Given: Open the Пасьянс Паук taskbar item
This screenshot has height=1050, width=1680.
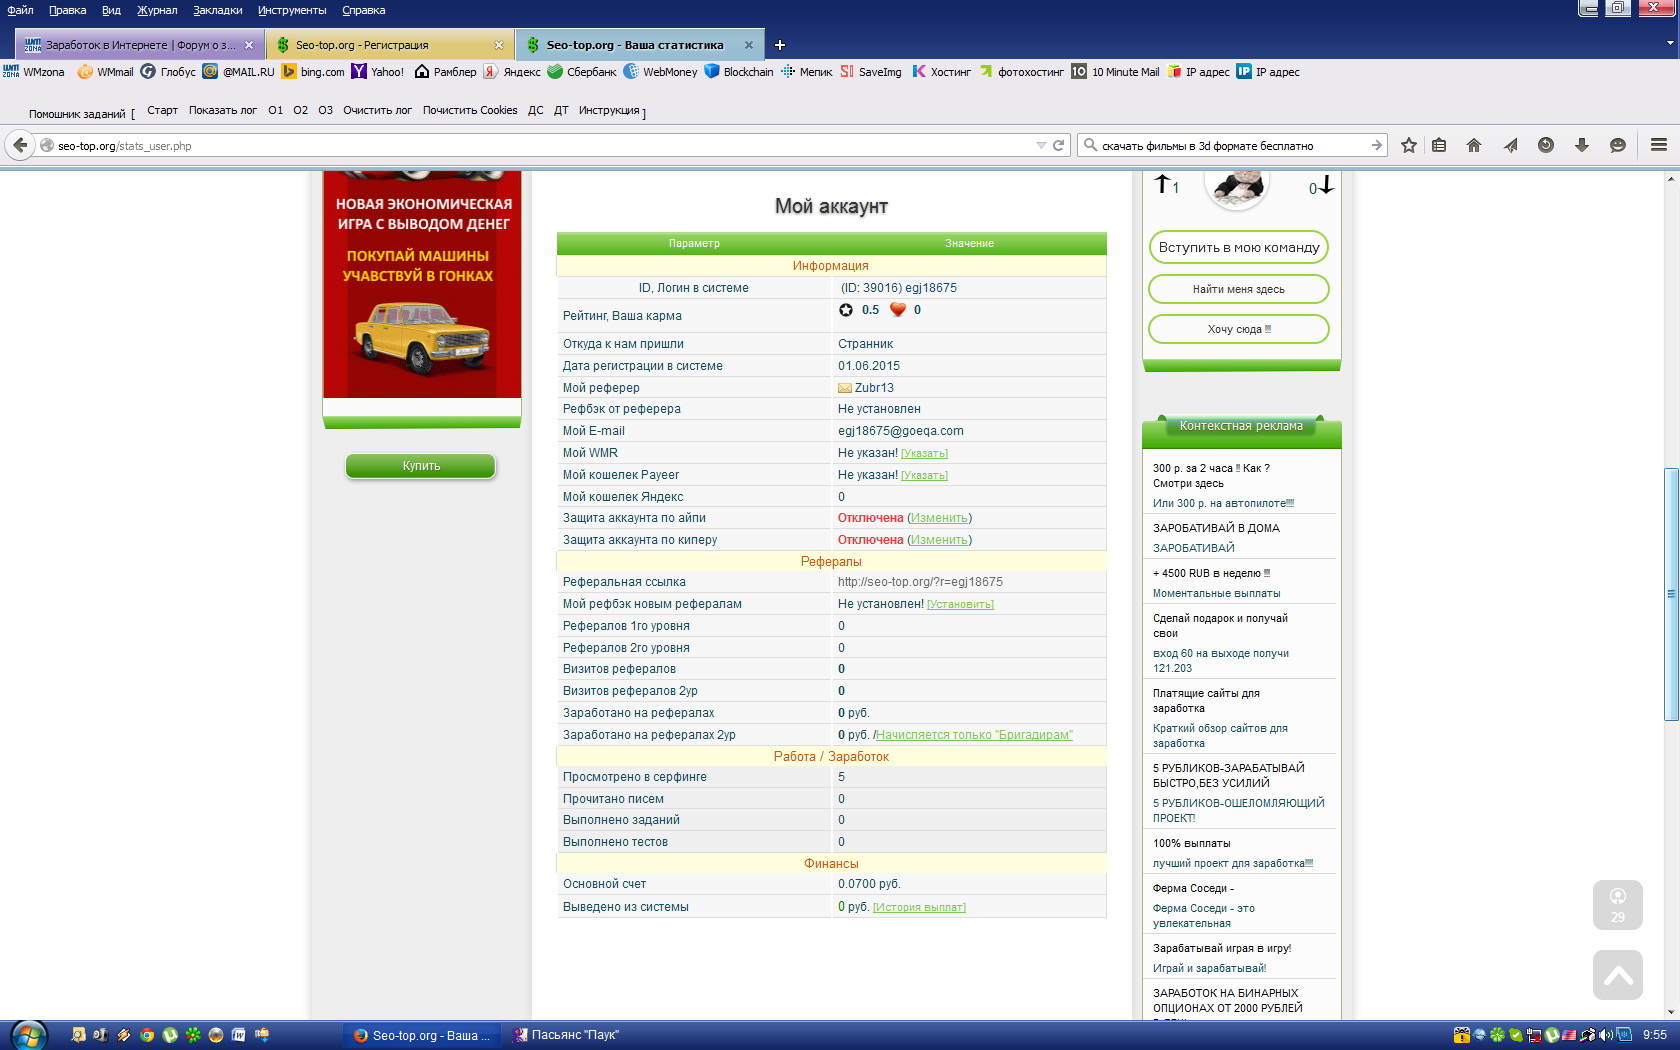Looking at the screenshot, I should (566, 1035).
